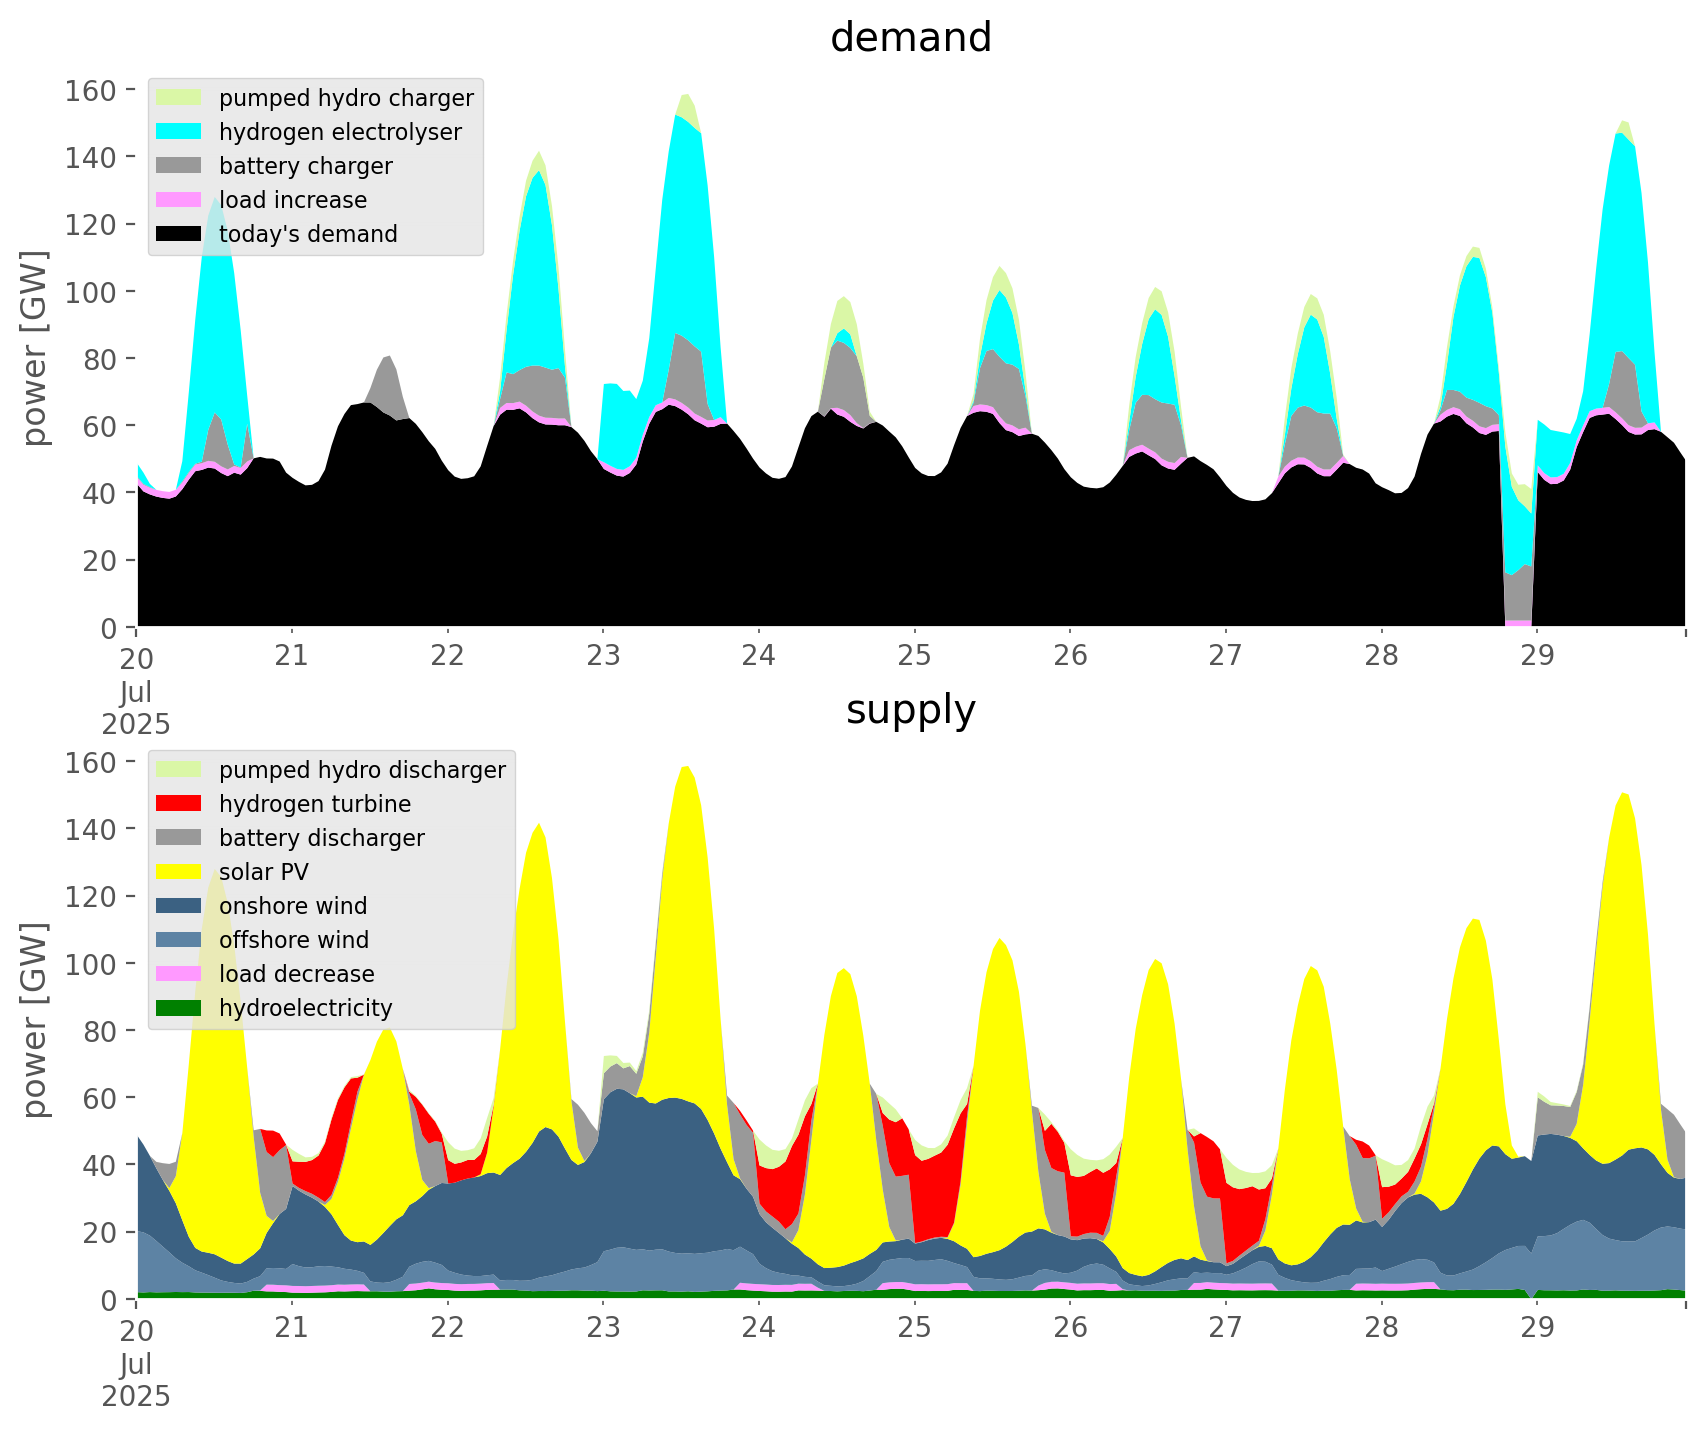Click the today's demand black legend swatch
This screenshot has height=1431, width=1706.
coord(179,234)
